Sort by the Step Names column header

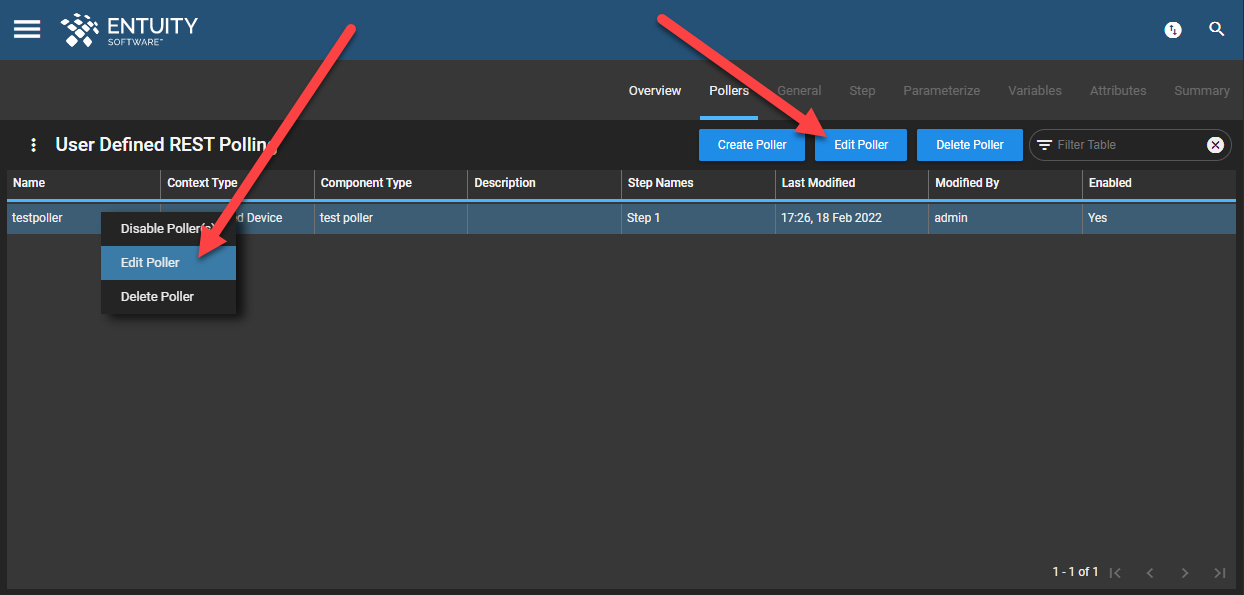[x=698, y=183]
